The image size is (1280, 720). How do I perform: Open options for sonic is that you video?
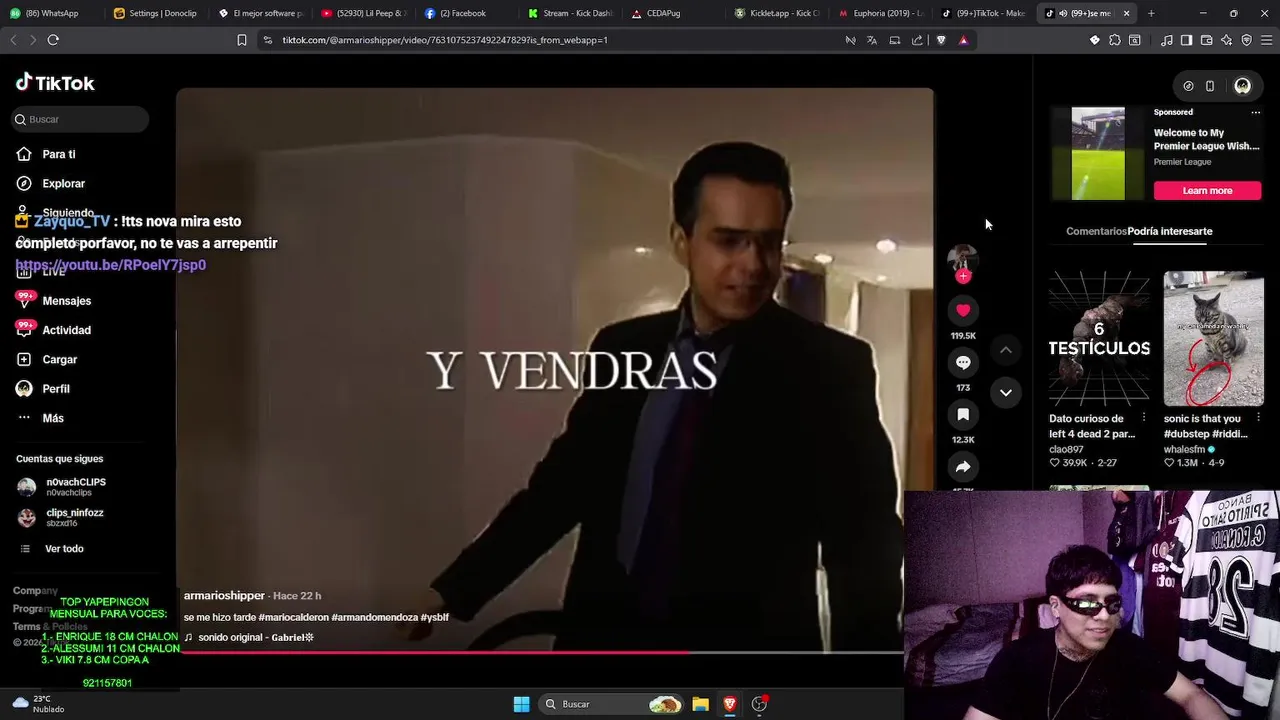coord(1258,418)
